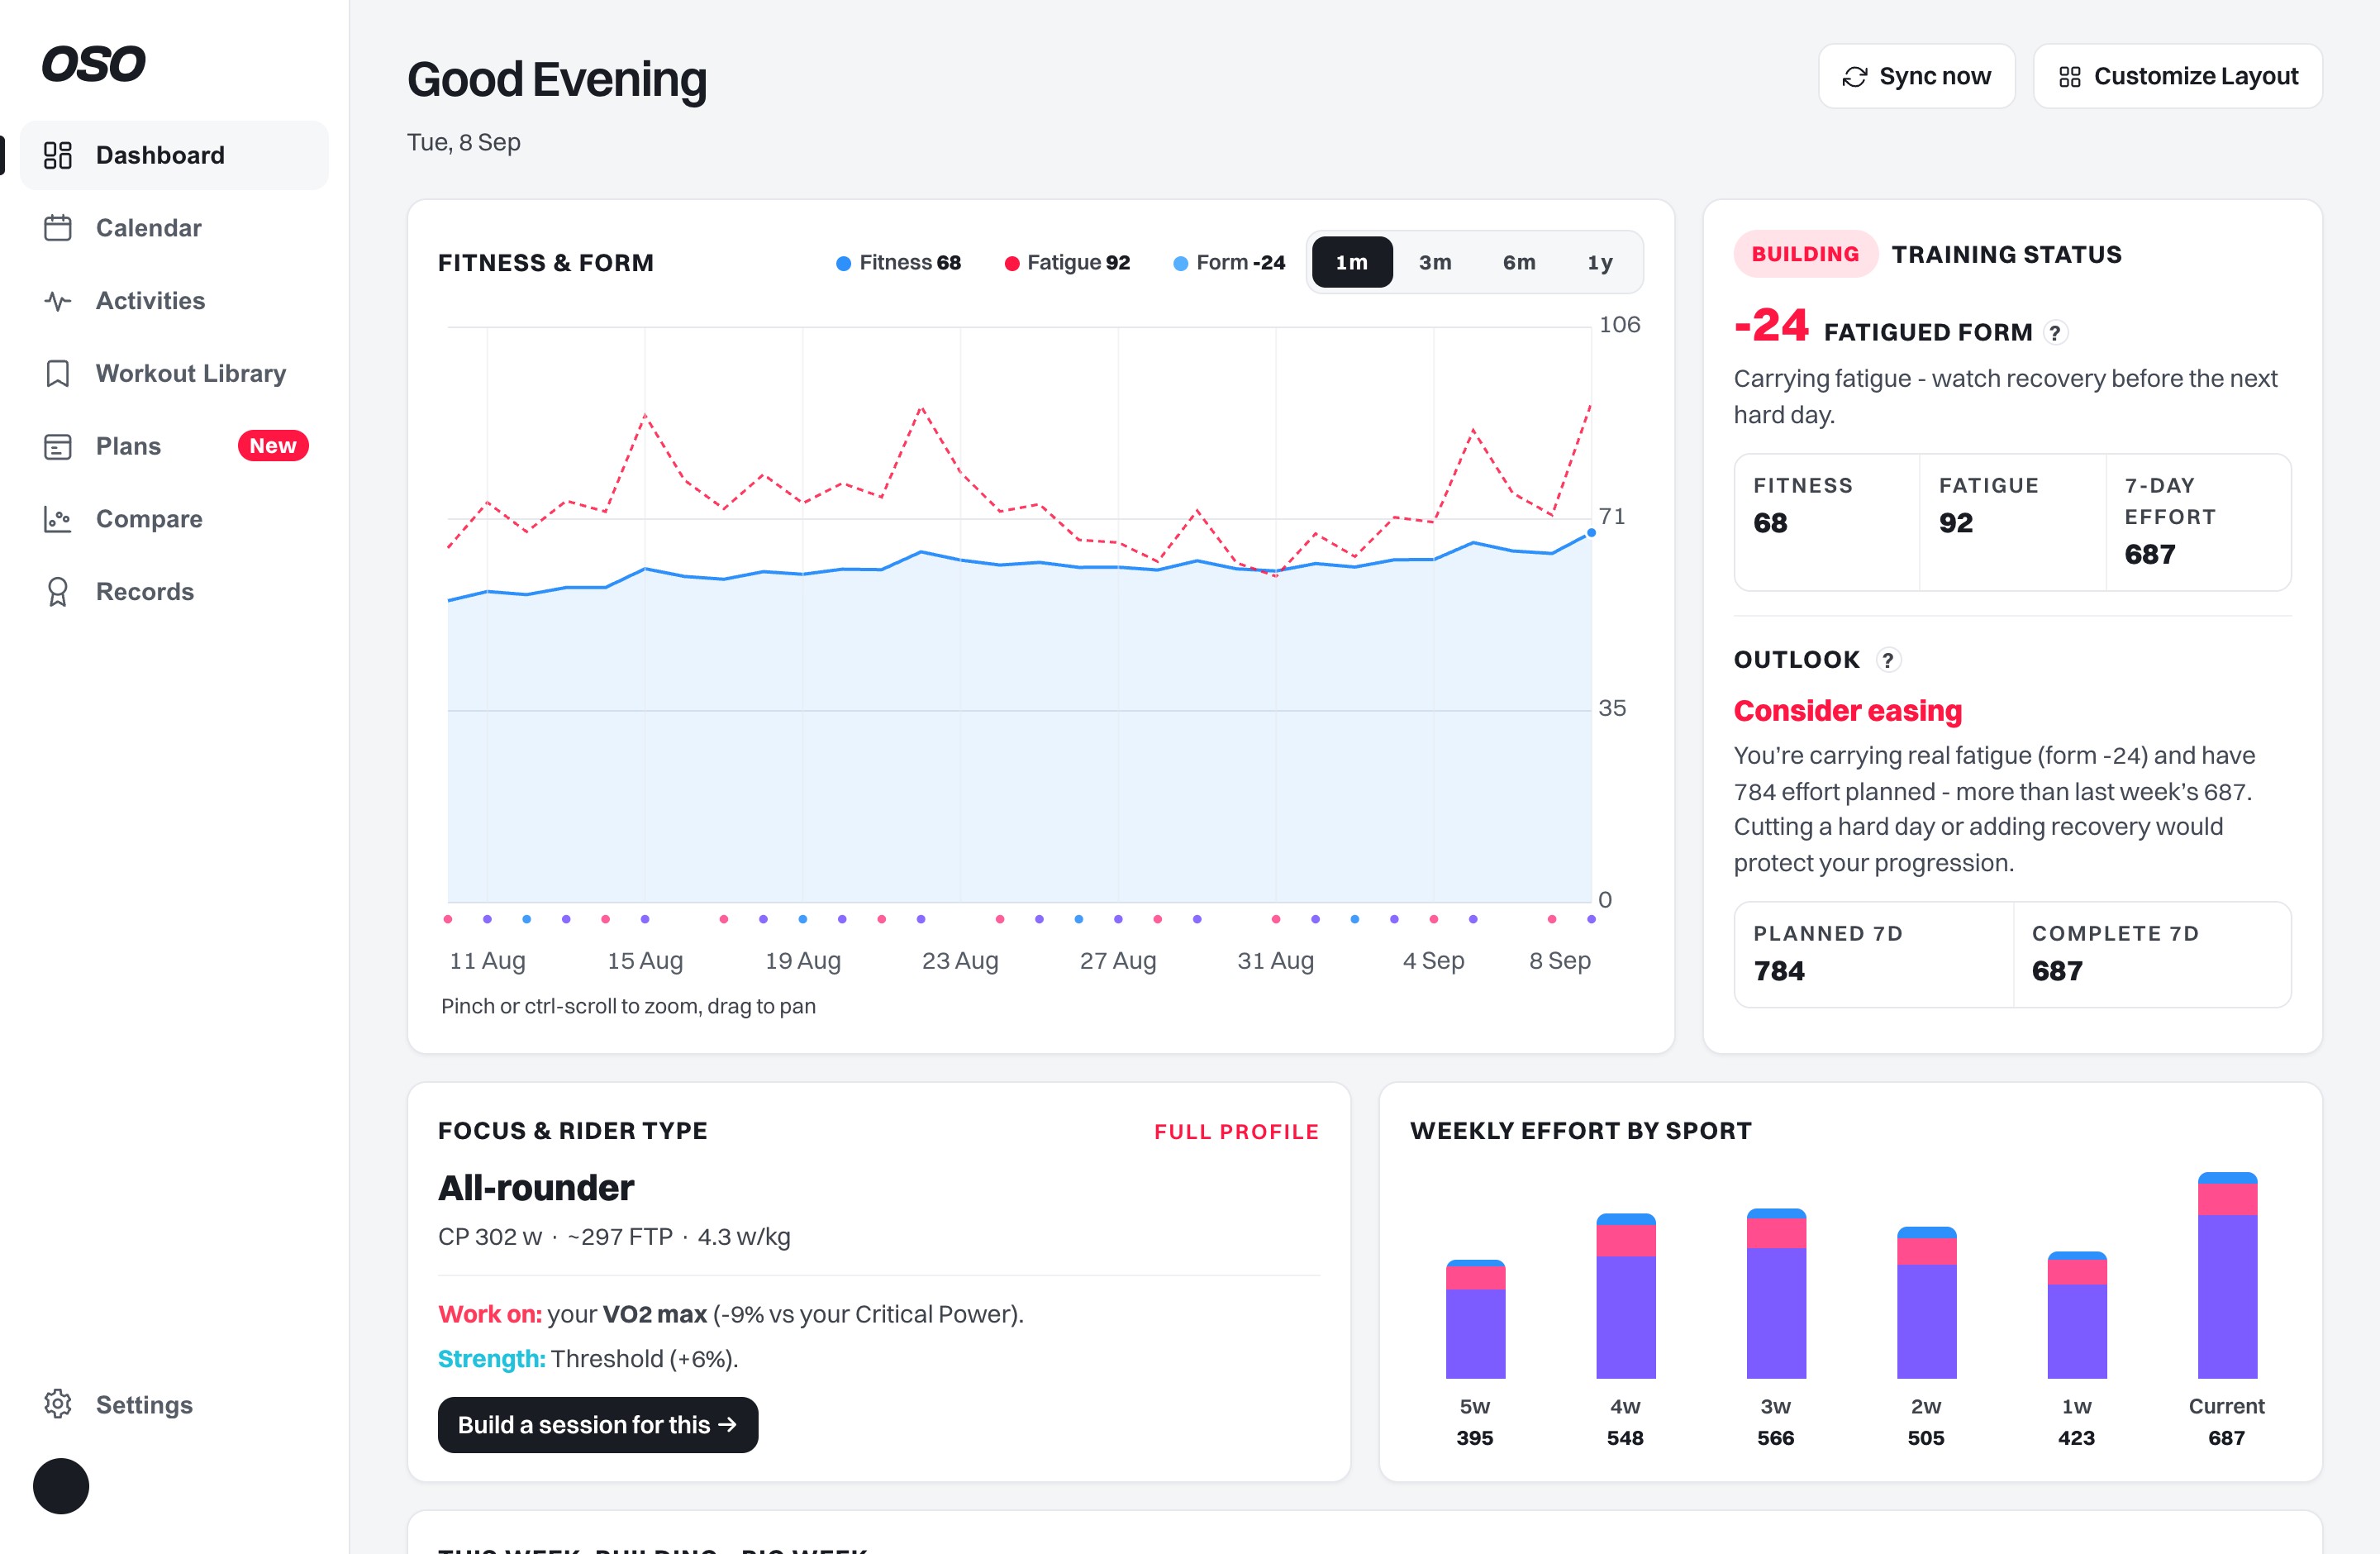This screenshot has width=2380, height=1554.
Task: Click the New badge beside Plans
Action: 273,446
